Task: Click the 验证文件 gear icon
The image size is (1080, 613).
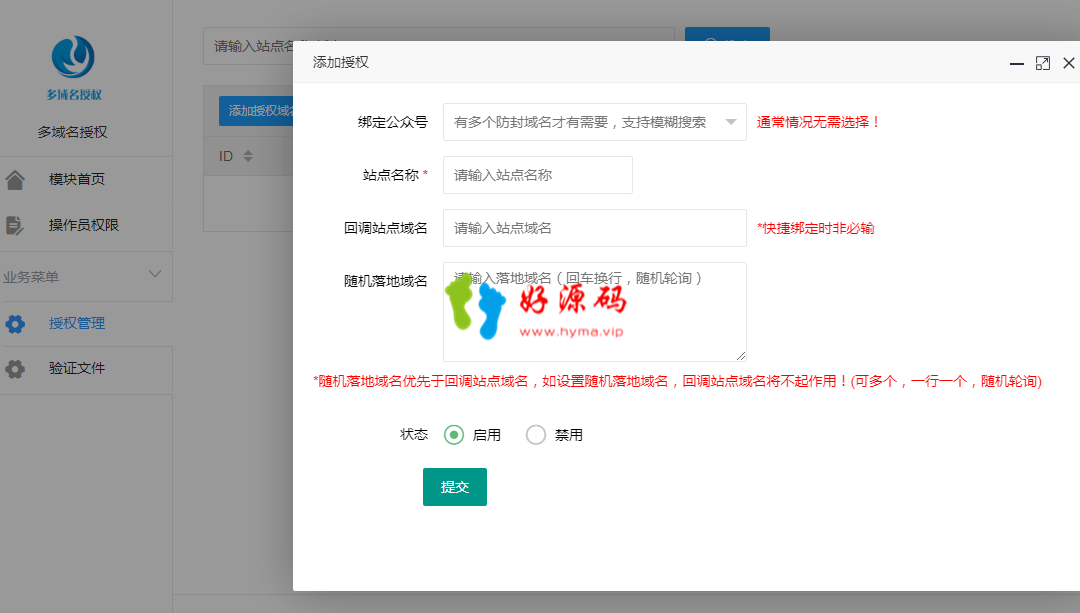Action: coord(14,369)
